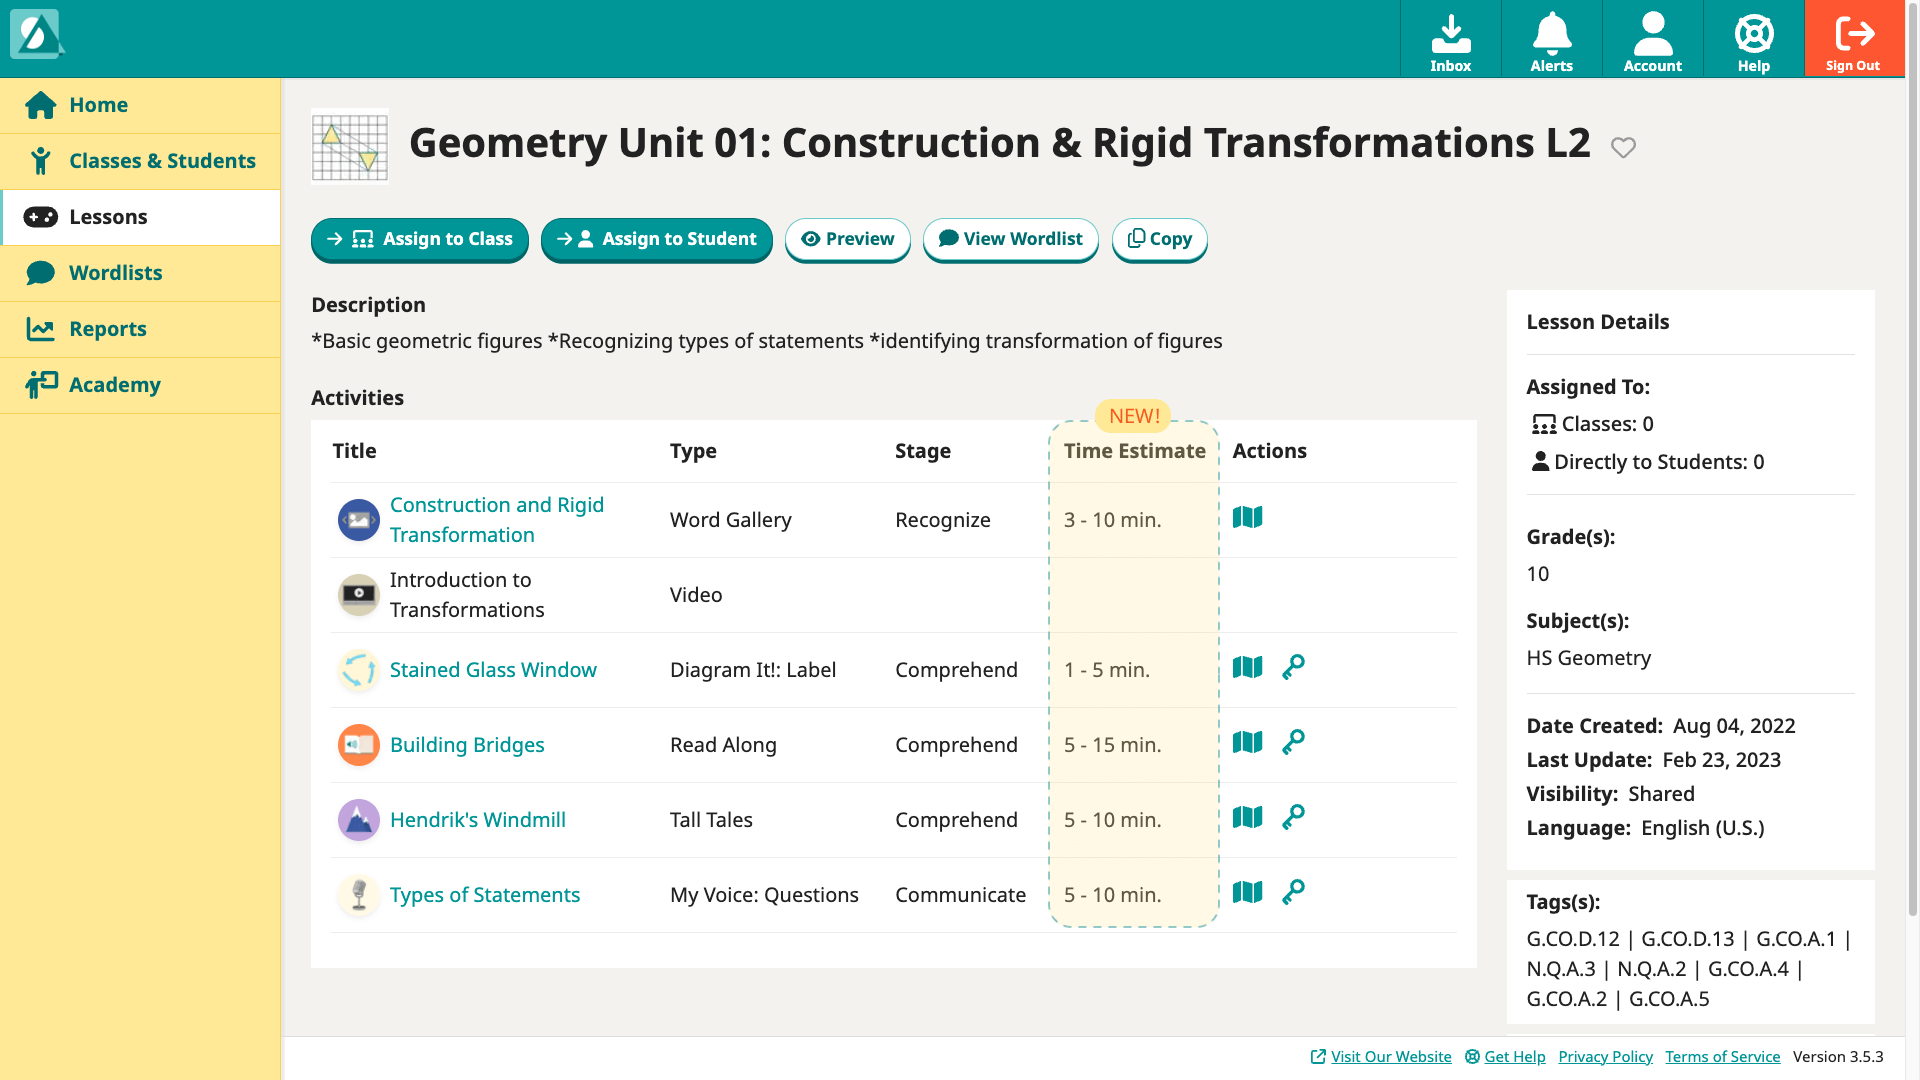Viewport: 1920px width, 1080px height.
Task: Click map icon for Construction and Rigid Transformation
Action: tap(1247, 517)
